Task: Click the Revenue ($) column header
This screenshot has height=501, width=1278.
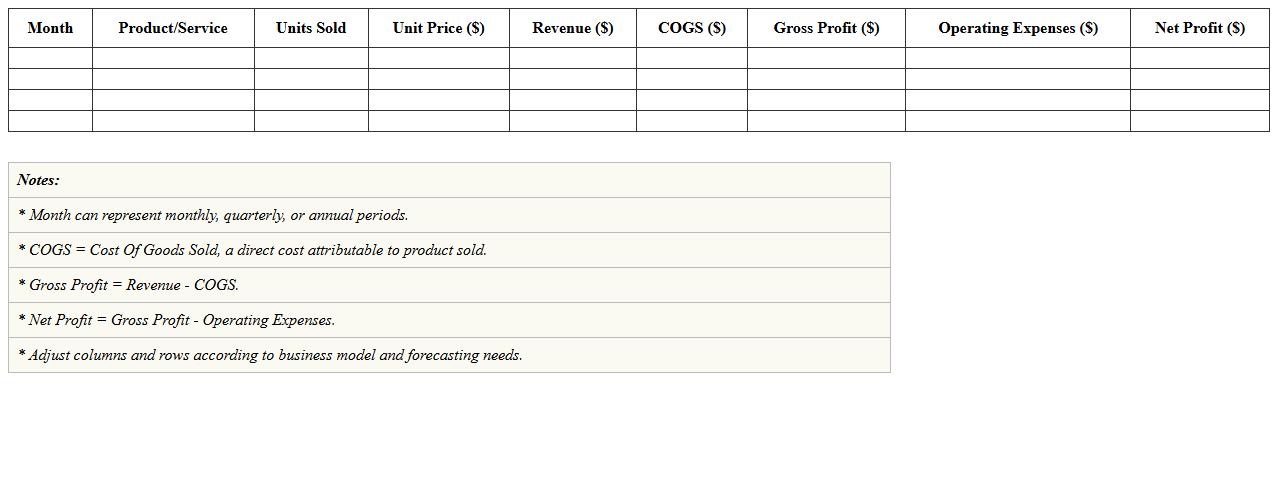Action: click(572, 28)
